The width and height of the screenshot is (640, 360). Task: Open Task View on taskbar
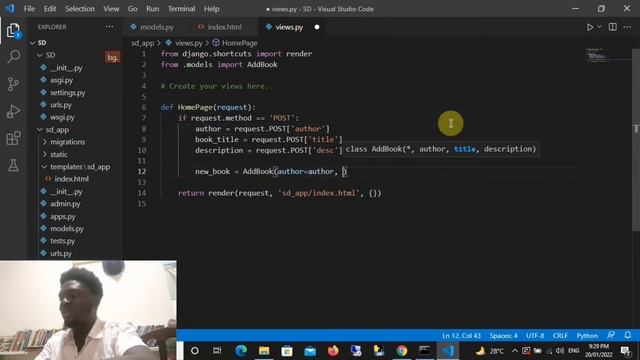coord(217,350)
